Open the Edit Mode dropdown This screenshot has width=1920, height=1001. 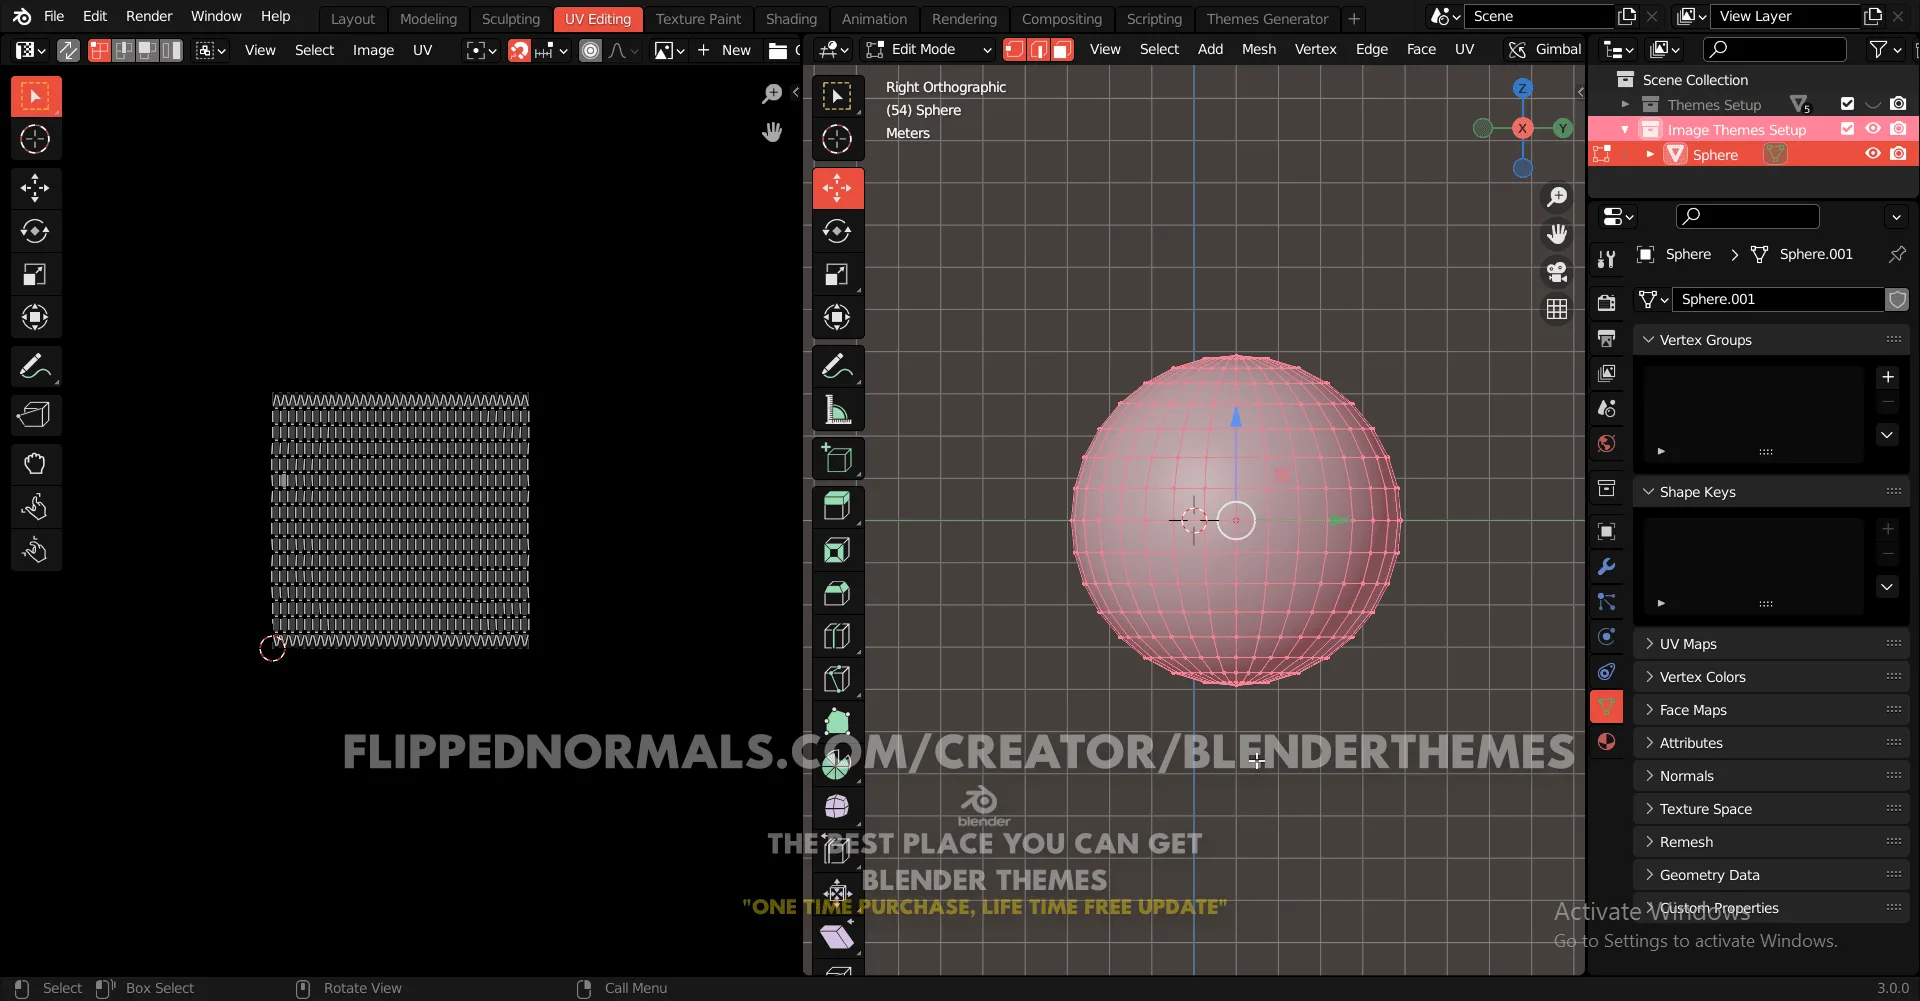click(928, 49)
